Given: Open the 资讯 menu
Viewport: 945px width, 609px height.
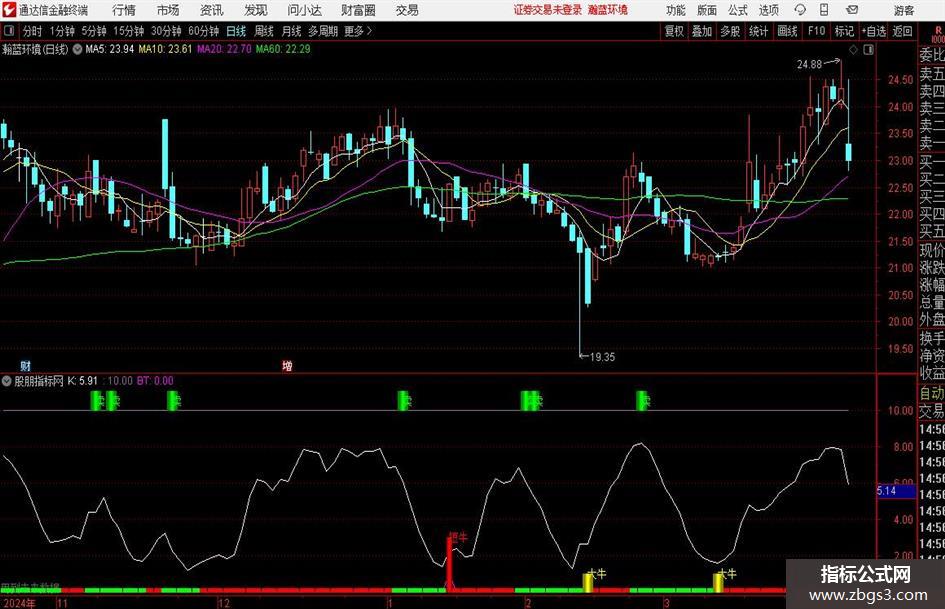Looking at the screenshot, I should [212, 10].
